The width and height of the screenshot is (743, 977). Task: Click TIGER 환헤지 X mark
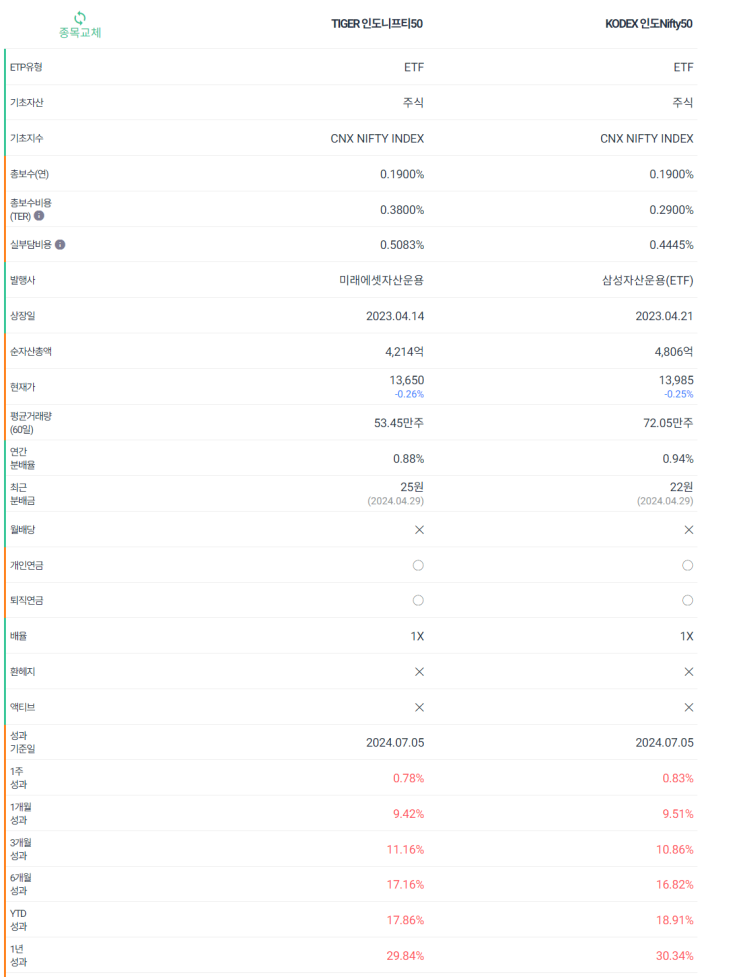(x=419, y=672)
